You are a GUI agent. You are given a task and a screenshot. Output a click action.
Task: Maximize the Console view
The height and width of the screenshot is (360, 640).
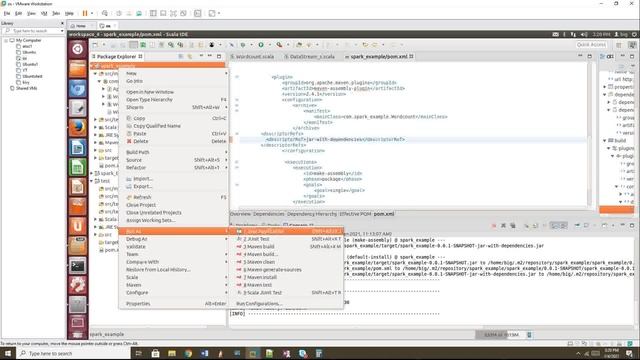pyautogui.click(x=632, y=225)
